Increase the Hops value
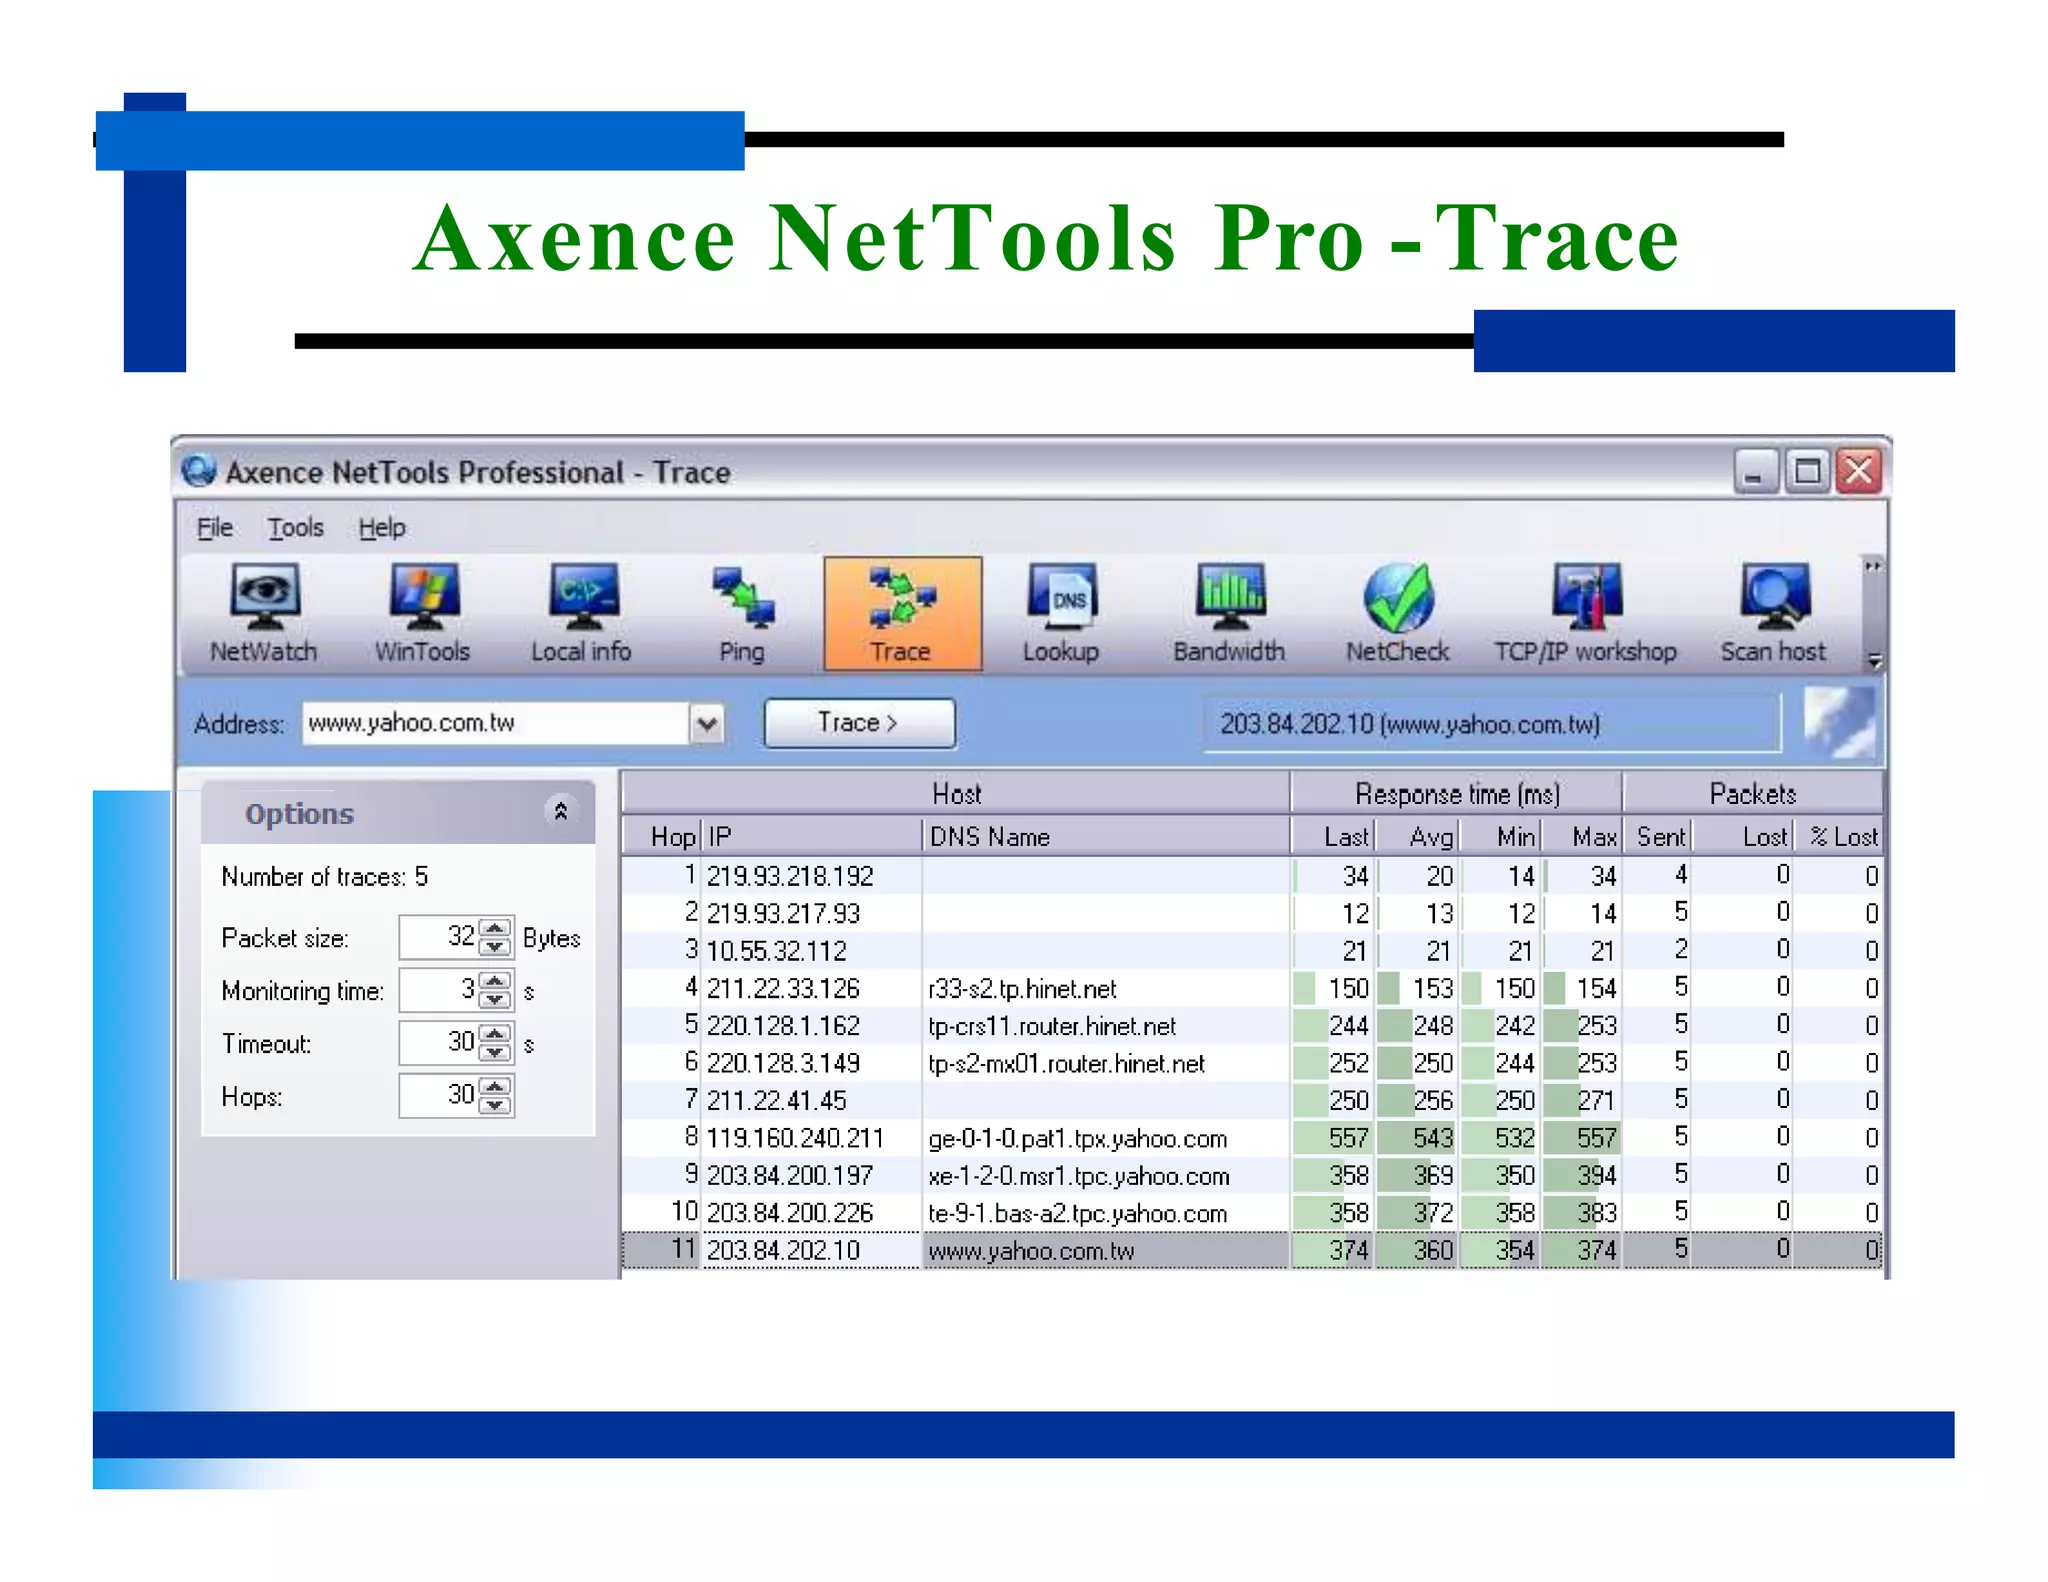This screenshot has width=2048, height=1582. tap(495, 1087)
